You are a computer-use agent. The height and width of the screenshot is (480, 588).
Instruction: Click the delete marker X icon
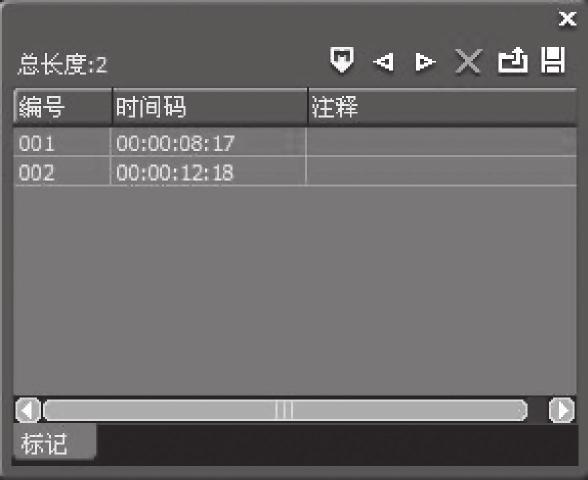click(x=468, y=61)
